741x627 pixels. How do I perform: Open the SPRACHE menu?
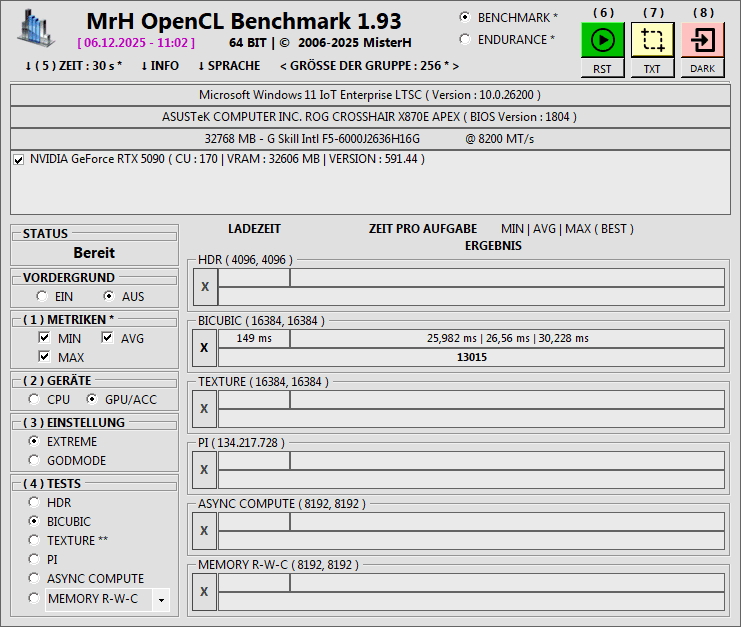pos(229,66)
